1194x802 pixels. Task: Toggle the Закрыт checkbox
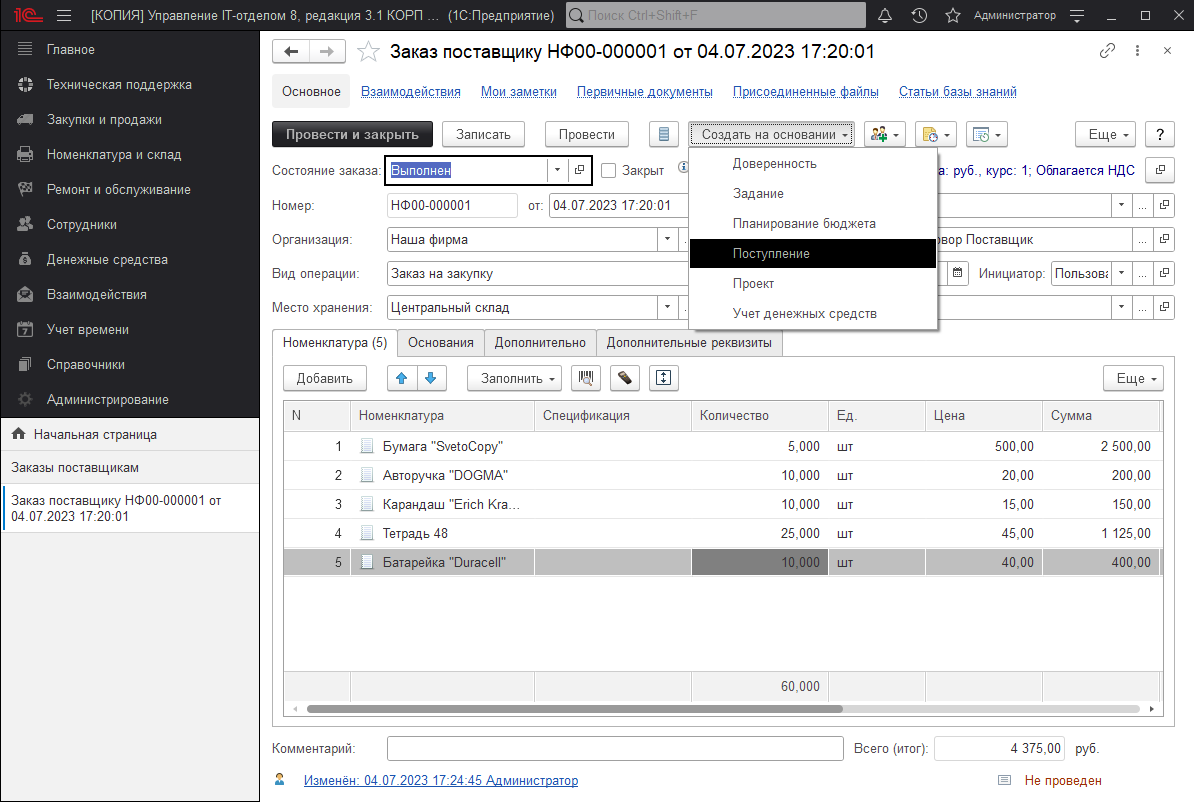[x=608, y=171]
